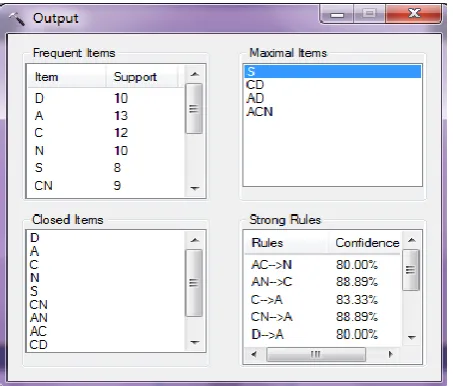Sort by the Confidence column header
This screenshot has height=386, width=453.
coord(367,243)
